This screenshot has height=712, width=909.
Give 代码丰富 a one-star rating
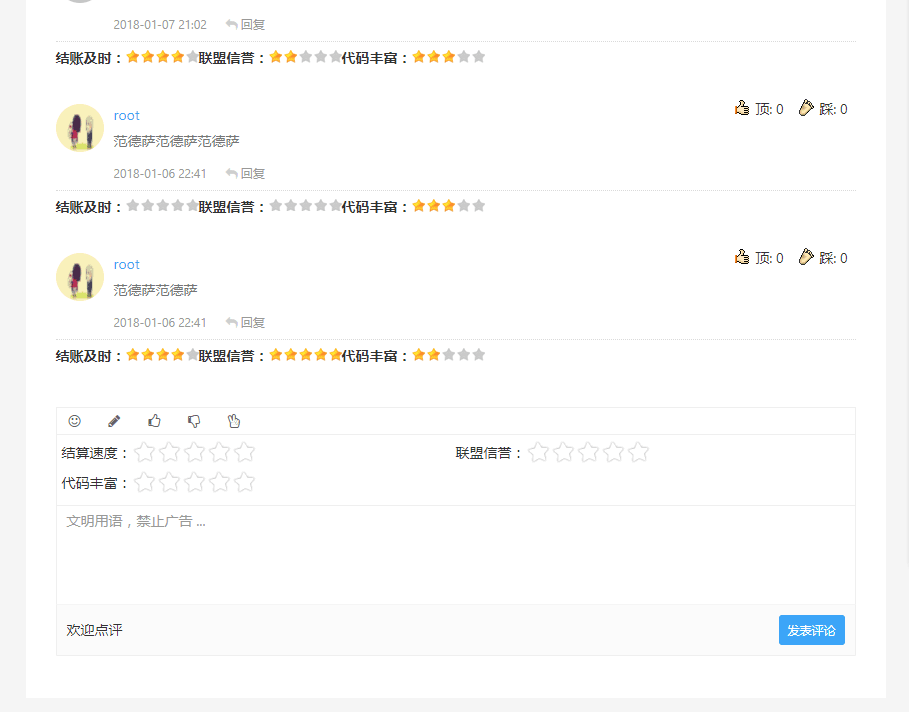point(145,483)
